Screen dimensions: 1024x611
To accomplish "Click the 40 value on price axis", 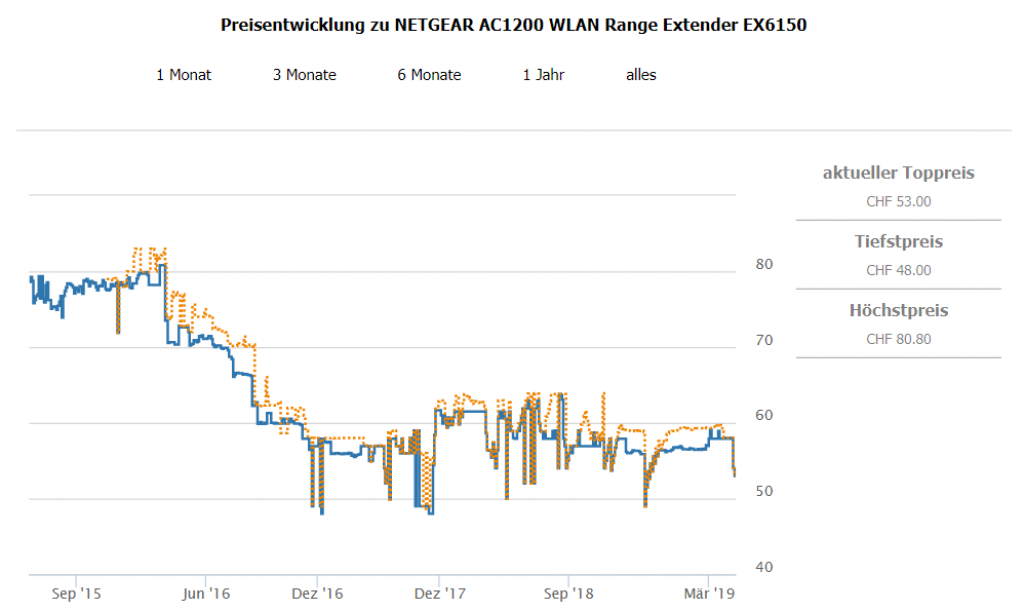I will pos(764,567).
